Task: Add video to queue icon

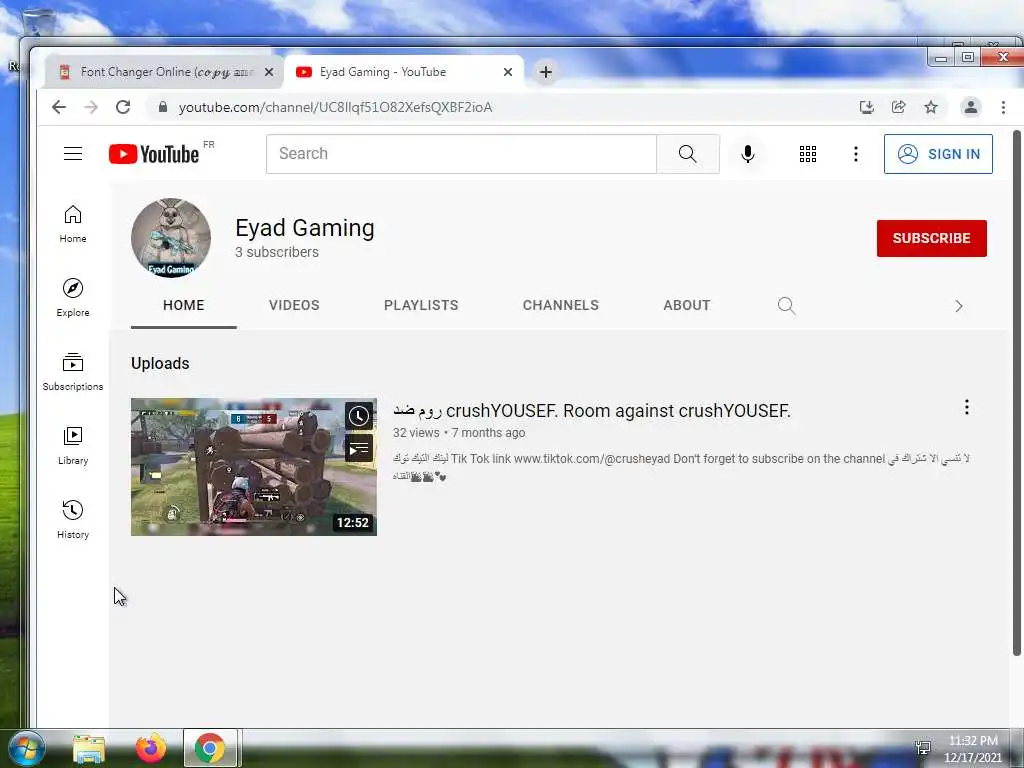Action: click(x=359, y=449)
